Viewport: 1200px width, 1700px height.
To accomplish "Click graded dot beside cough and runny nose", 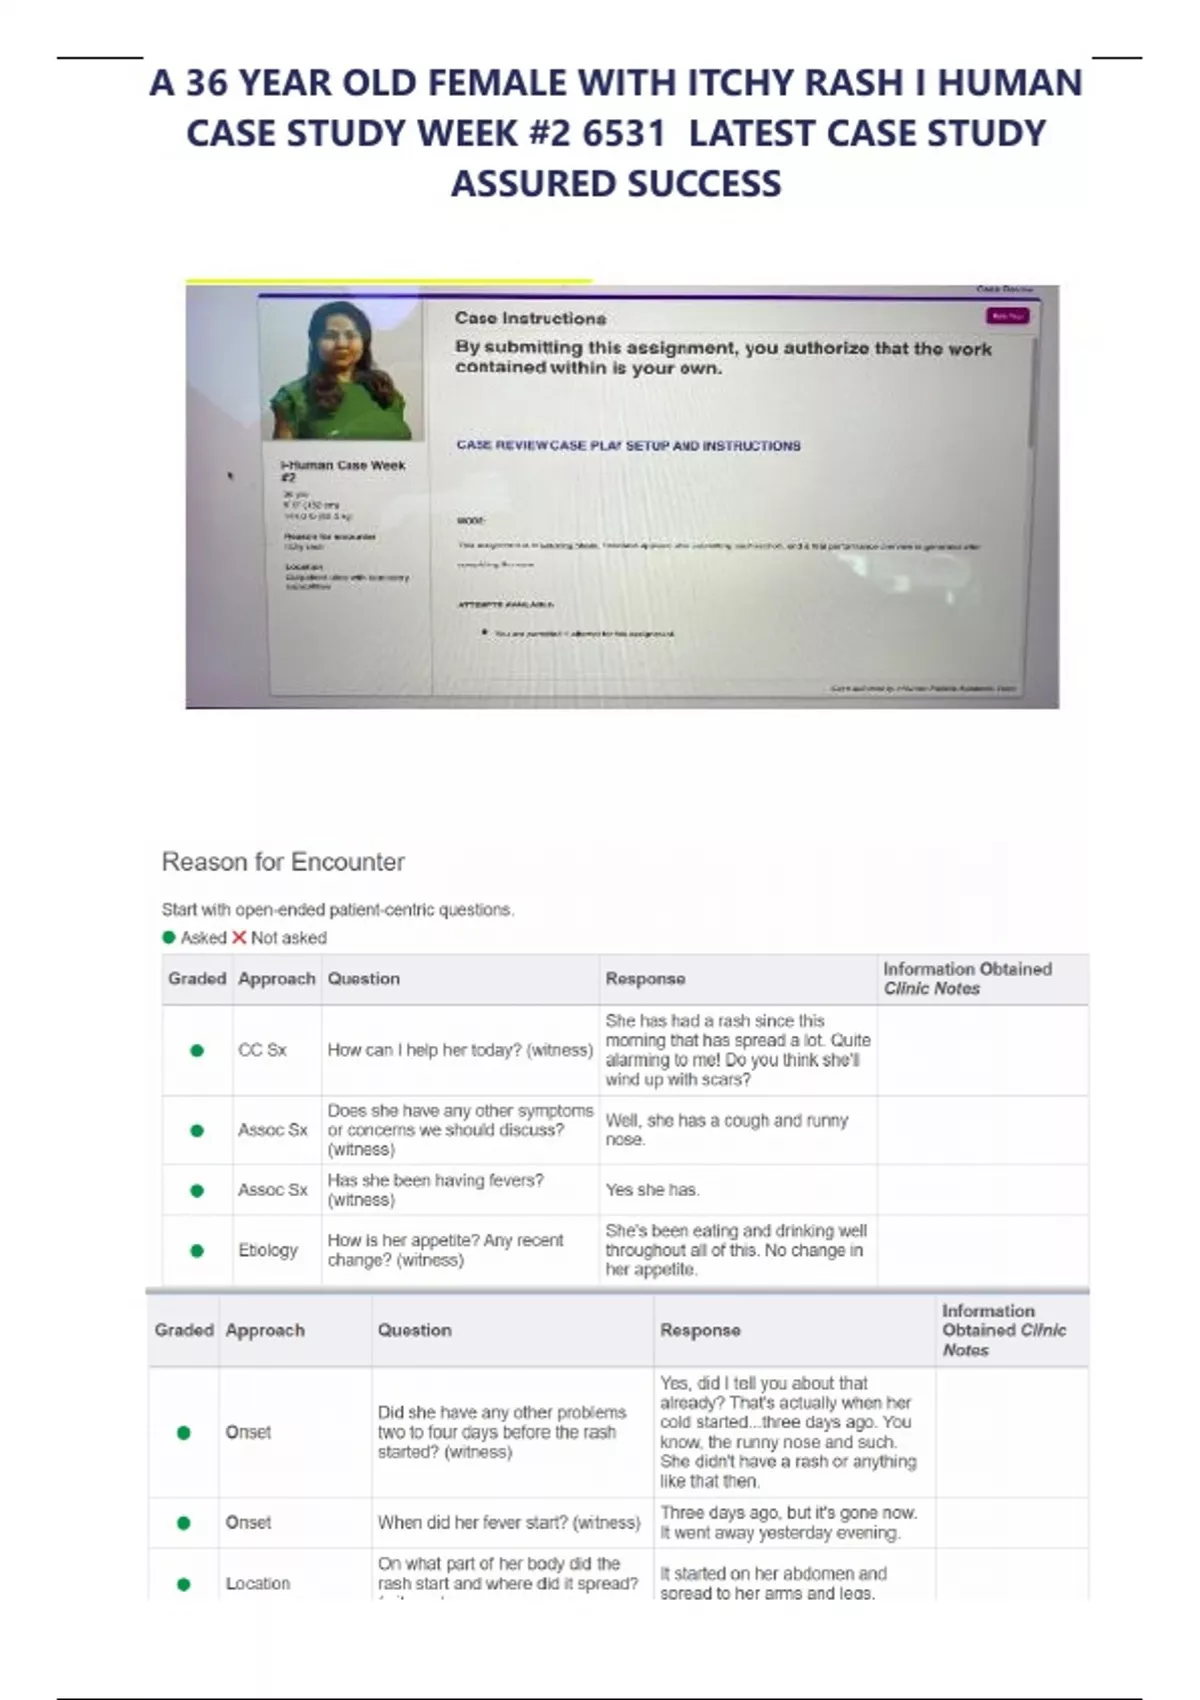I will coord(197,1130).
